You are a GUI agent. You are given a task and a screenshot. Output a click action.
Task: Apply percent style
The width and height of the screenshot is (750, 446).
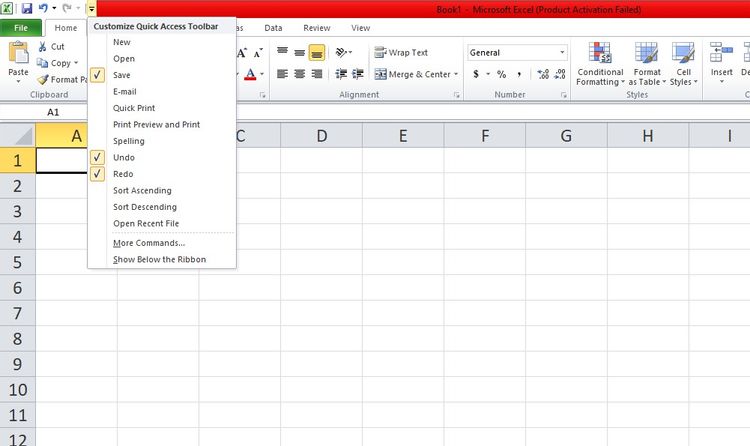pos(501,74)
